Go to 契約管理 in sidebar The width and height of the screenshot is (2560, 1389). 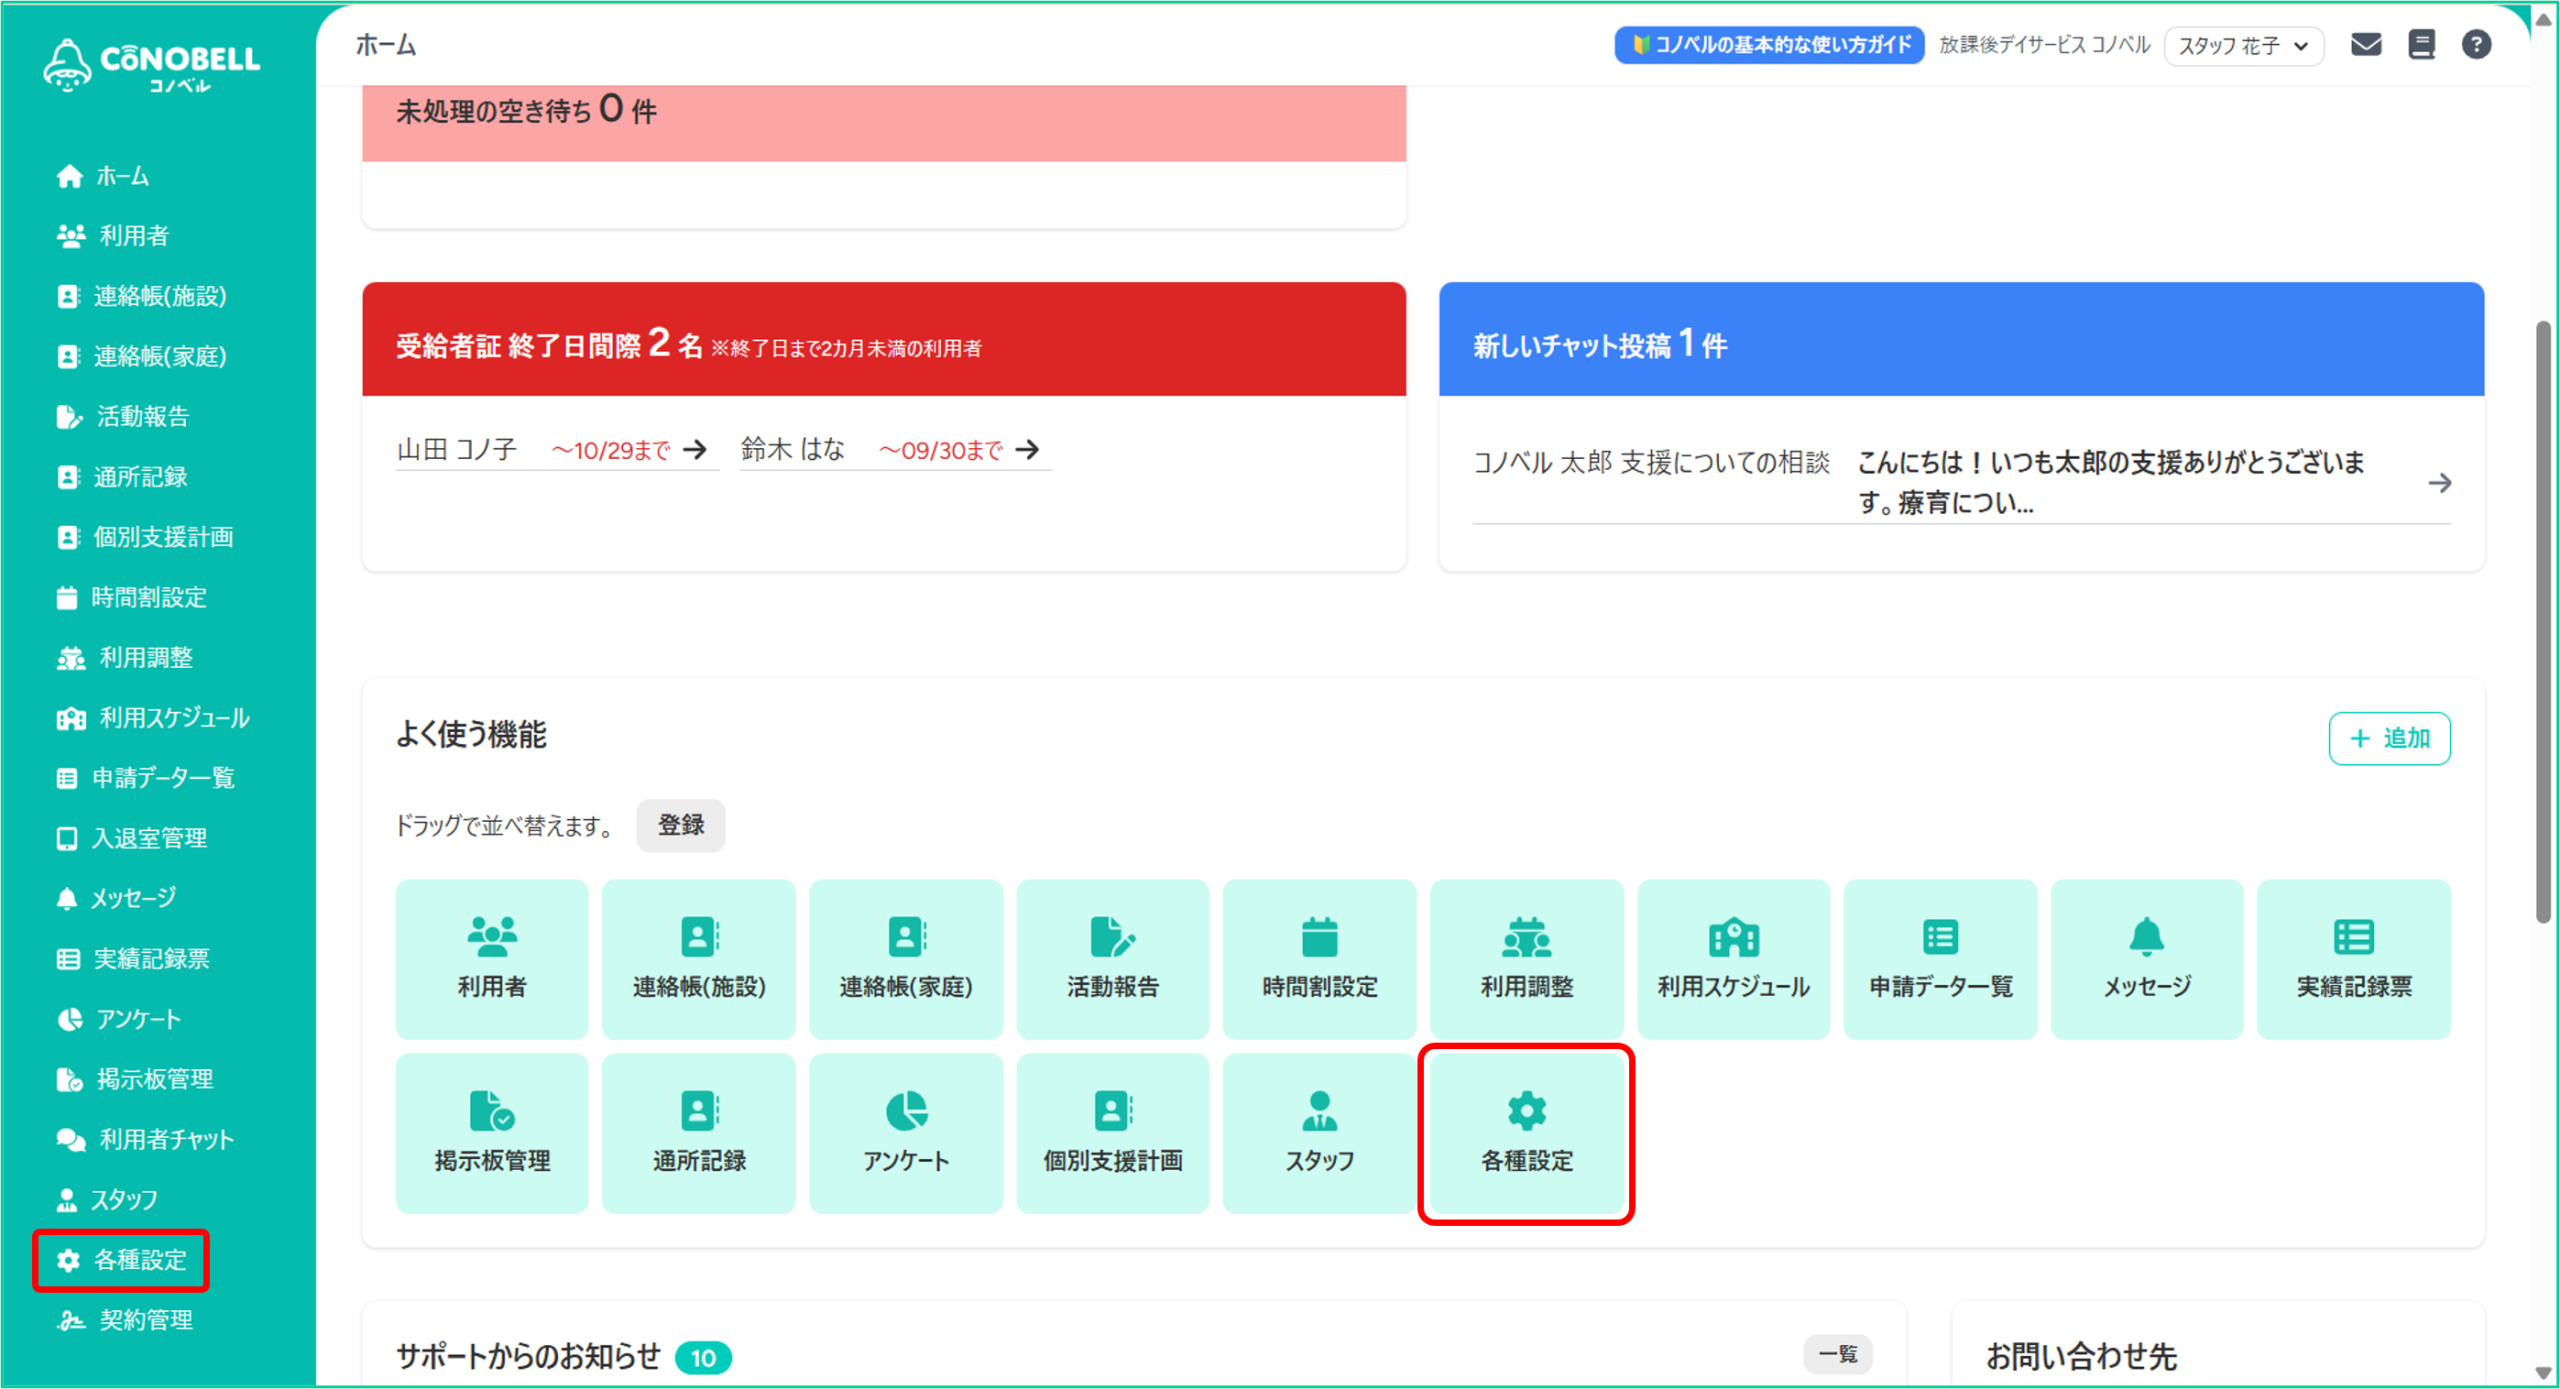[x=145, y=1320]
